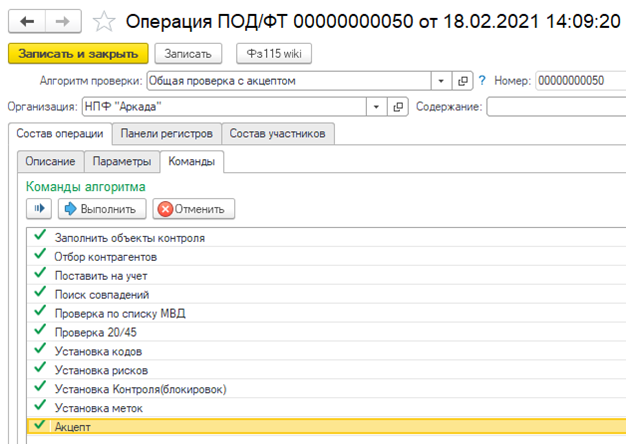This screenshot has height=446, width=628.
Task: Toggle checkmark for Акцепт row
Action: pos(40,424)
